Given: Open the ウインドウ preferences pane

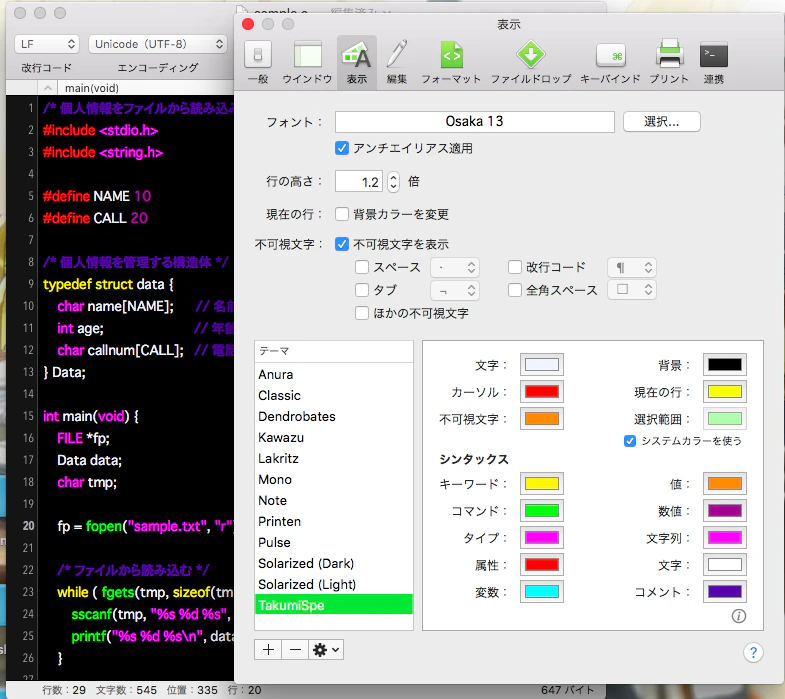Looking at the screenshot, I should point(307,62).
